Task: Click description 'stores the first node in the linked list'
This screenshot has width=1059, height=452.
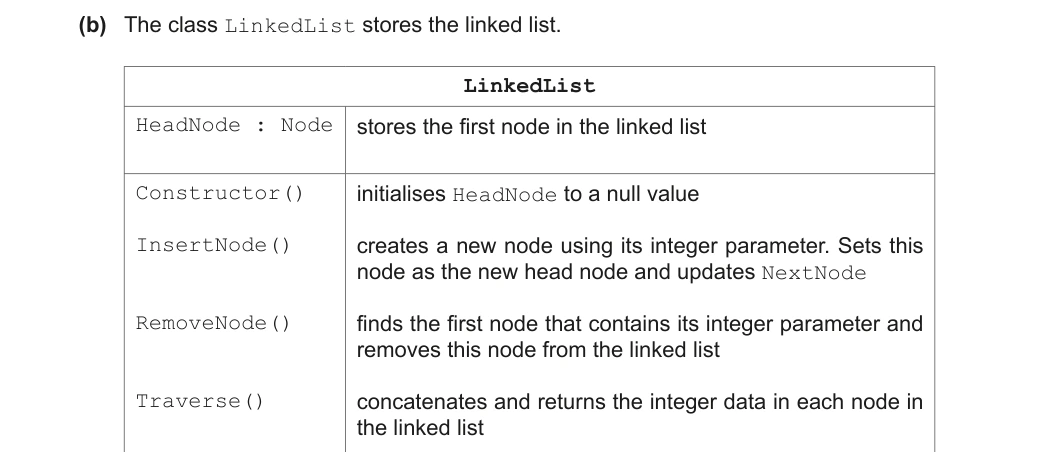Action: coord(532,127)
